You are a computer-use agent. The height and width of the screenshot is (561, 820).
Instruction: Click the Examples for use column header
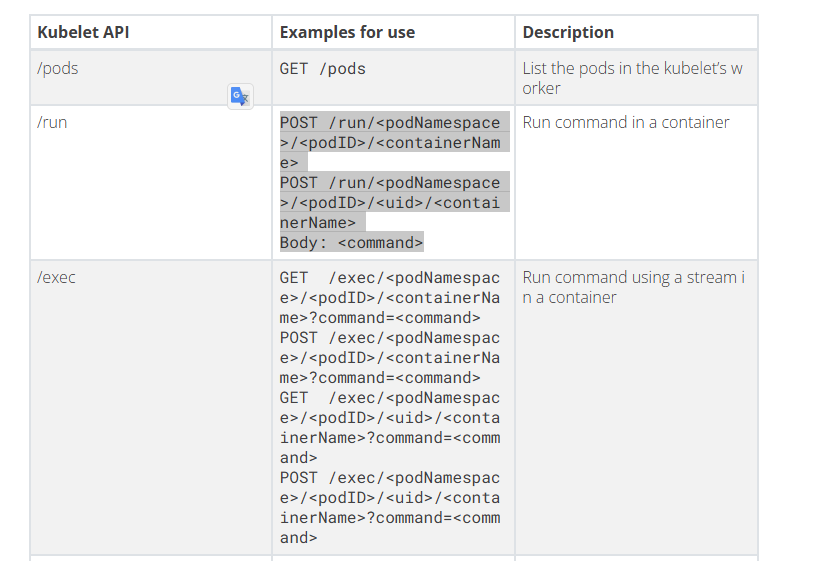[347, 32]
